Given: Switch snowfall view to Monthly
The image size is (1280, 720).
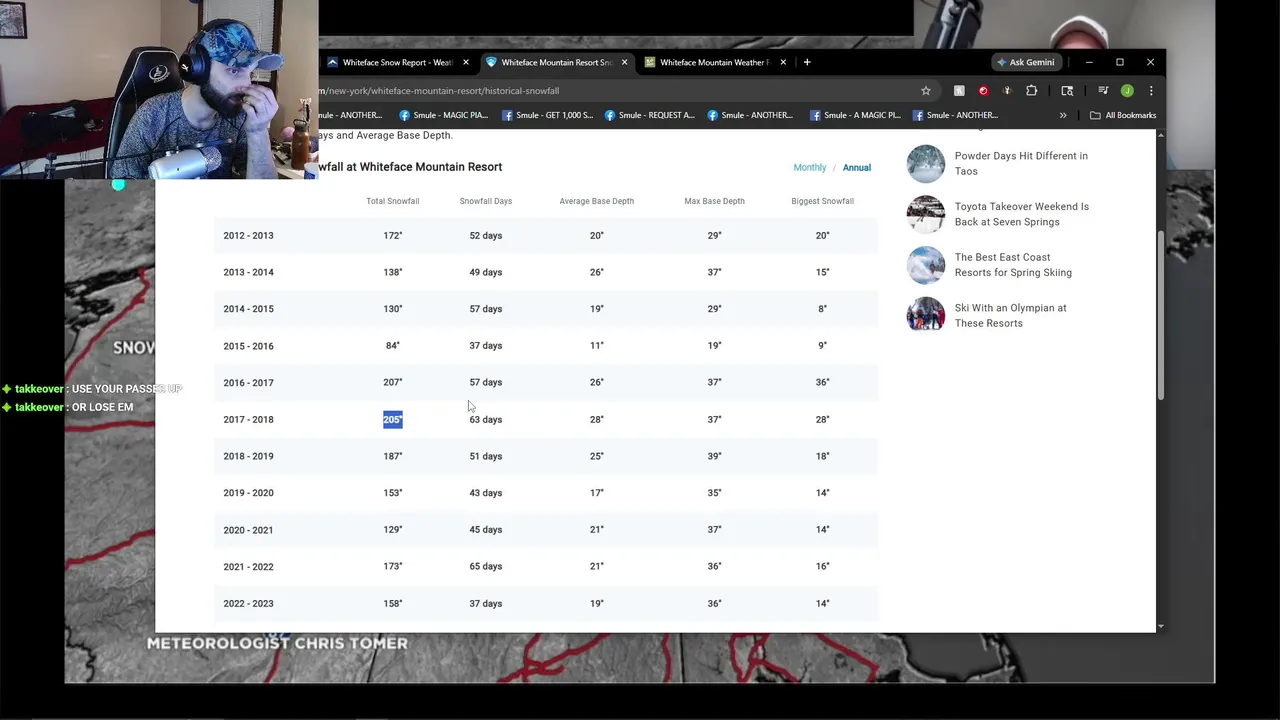Looking at the screenshot, I should tap(810, 167).
